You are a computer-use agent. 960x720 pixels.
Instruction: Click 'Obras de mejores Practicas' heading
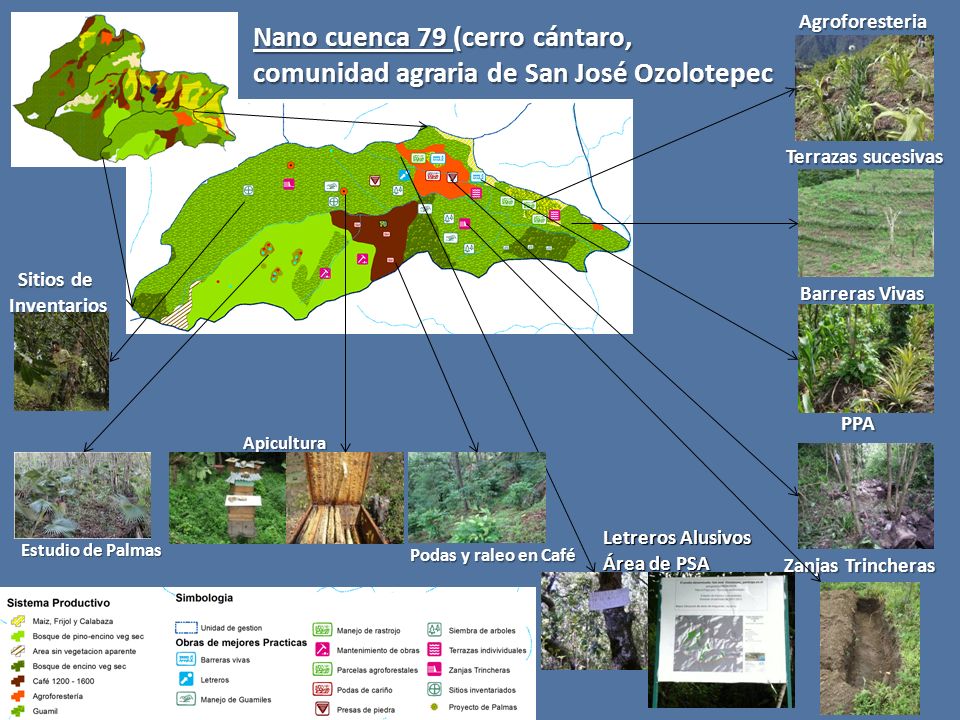(x=241, y=642)
